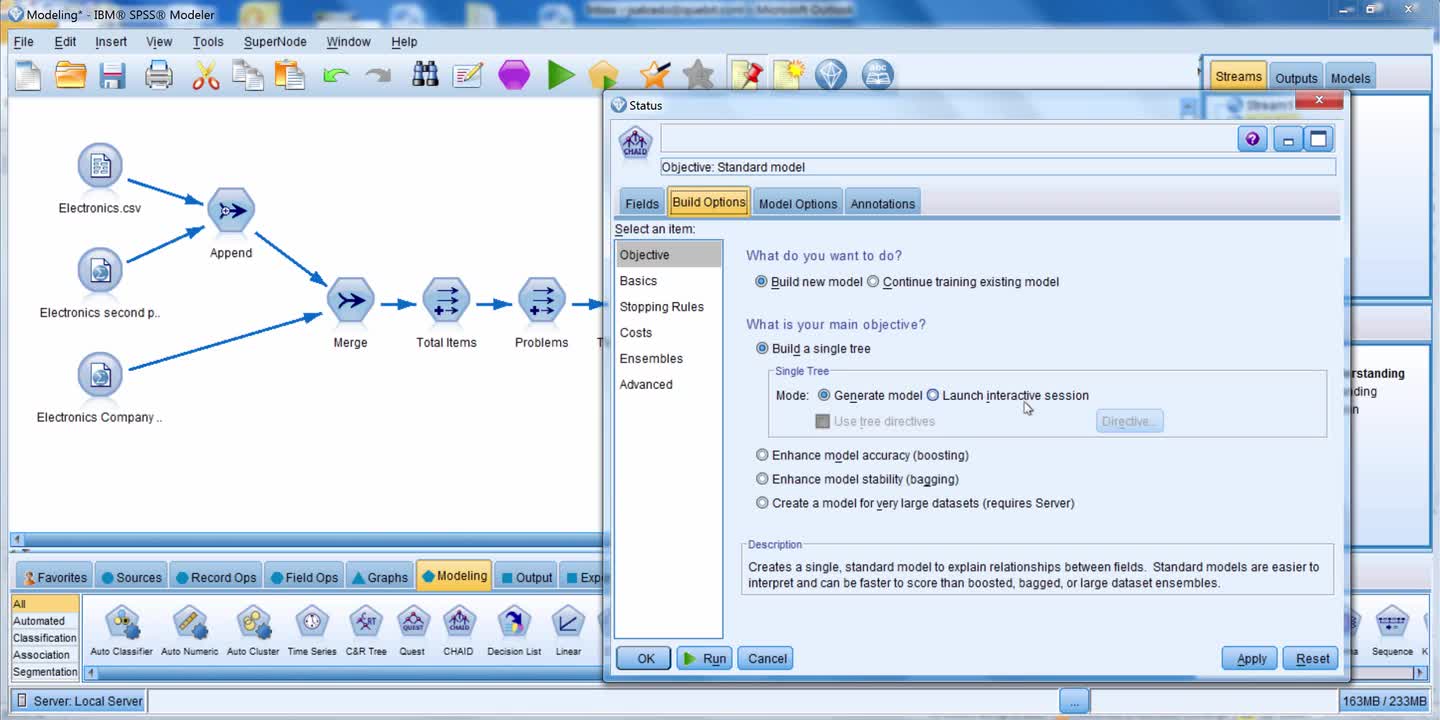Viewport: 1440px width, 720px height.
Task: Choose Enhance model accuracy (boosting)
Action: 763,455
